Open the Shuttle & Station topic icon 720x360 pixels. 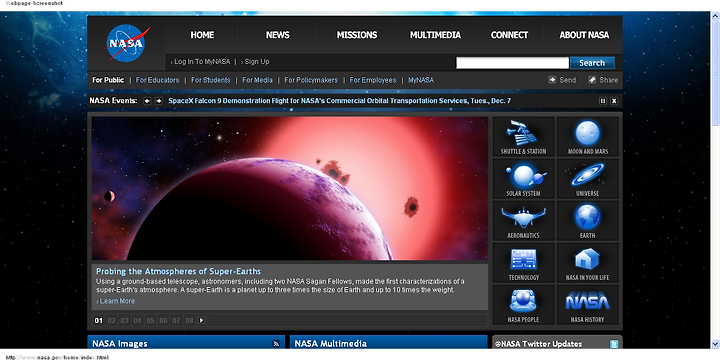(x=523, y=137)
